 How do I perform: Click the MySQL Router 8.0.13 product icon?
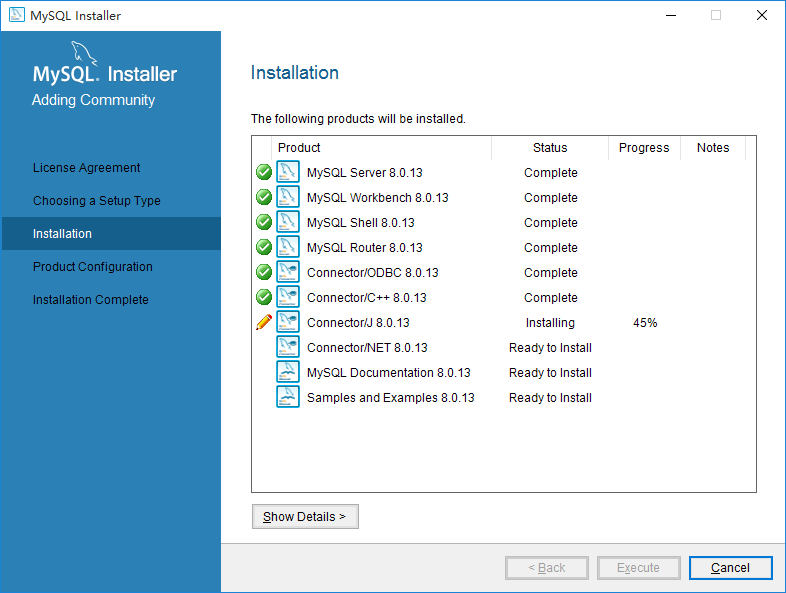coord(288,247)
